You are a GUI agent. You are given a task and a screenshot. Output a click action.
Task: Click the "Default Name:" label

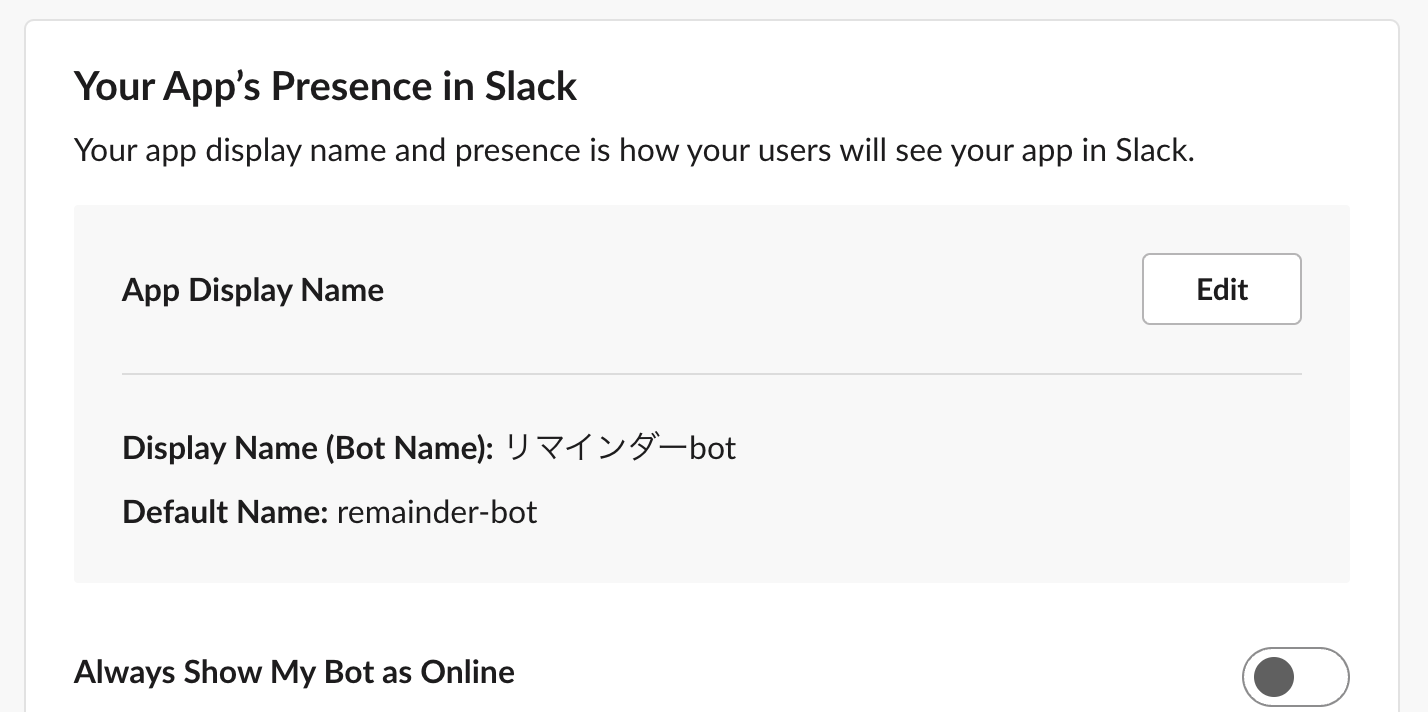pyautogui.click(x=225, y=512)
